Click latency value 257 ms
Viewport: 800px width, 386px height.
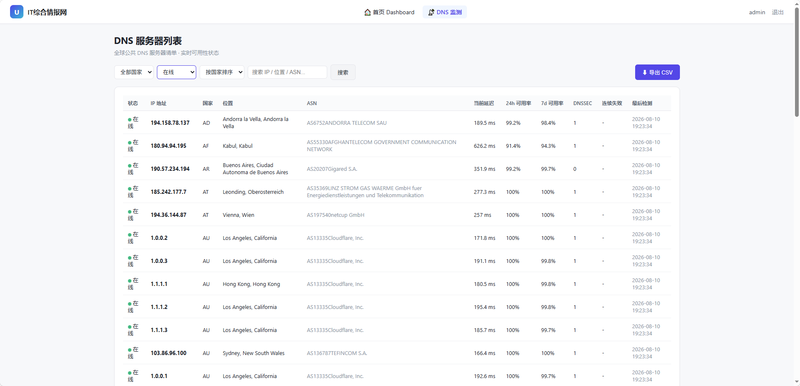coord(482,215)
